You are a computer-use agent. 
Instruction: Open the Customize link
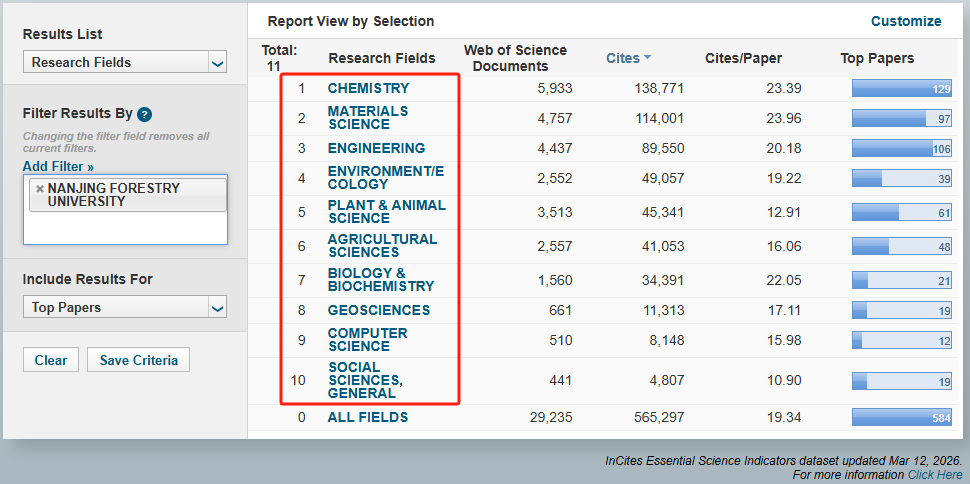click(x=905, y=21)
